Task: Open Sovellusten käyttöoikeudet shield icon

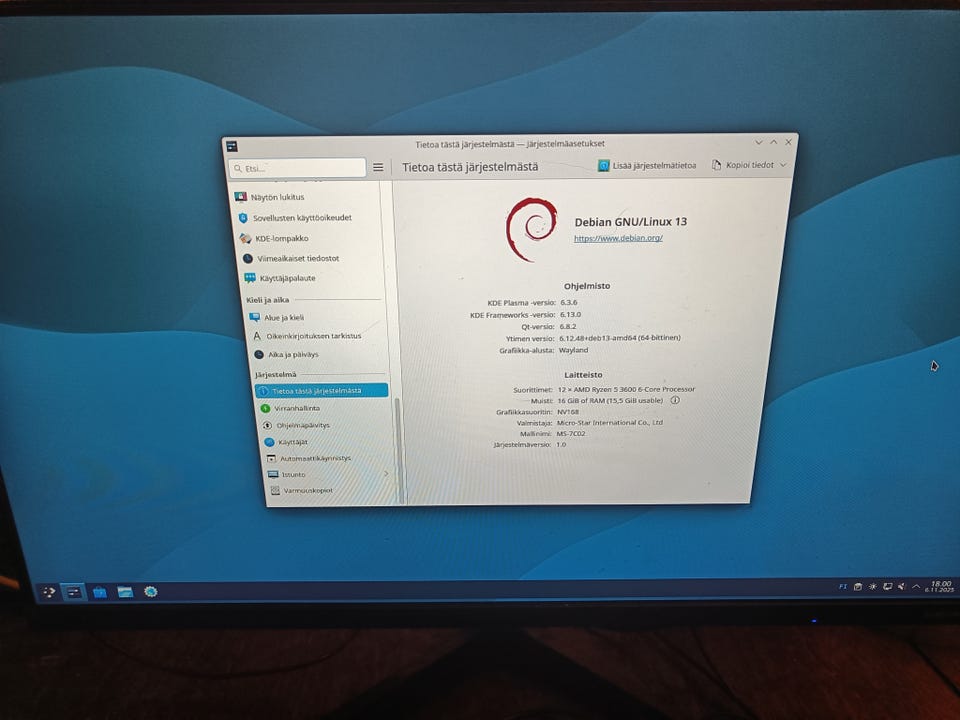Action: pos(243,218)
